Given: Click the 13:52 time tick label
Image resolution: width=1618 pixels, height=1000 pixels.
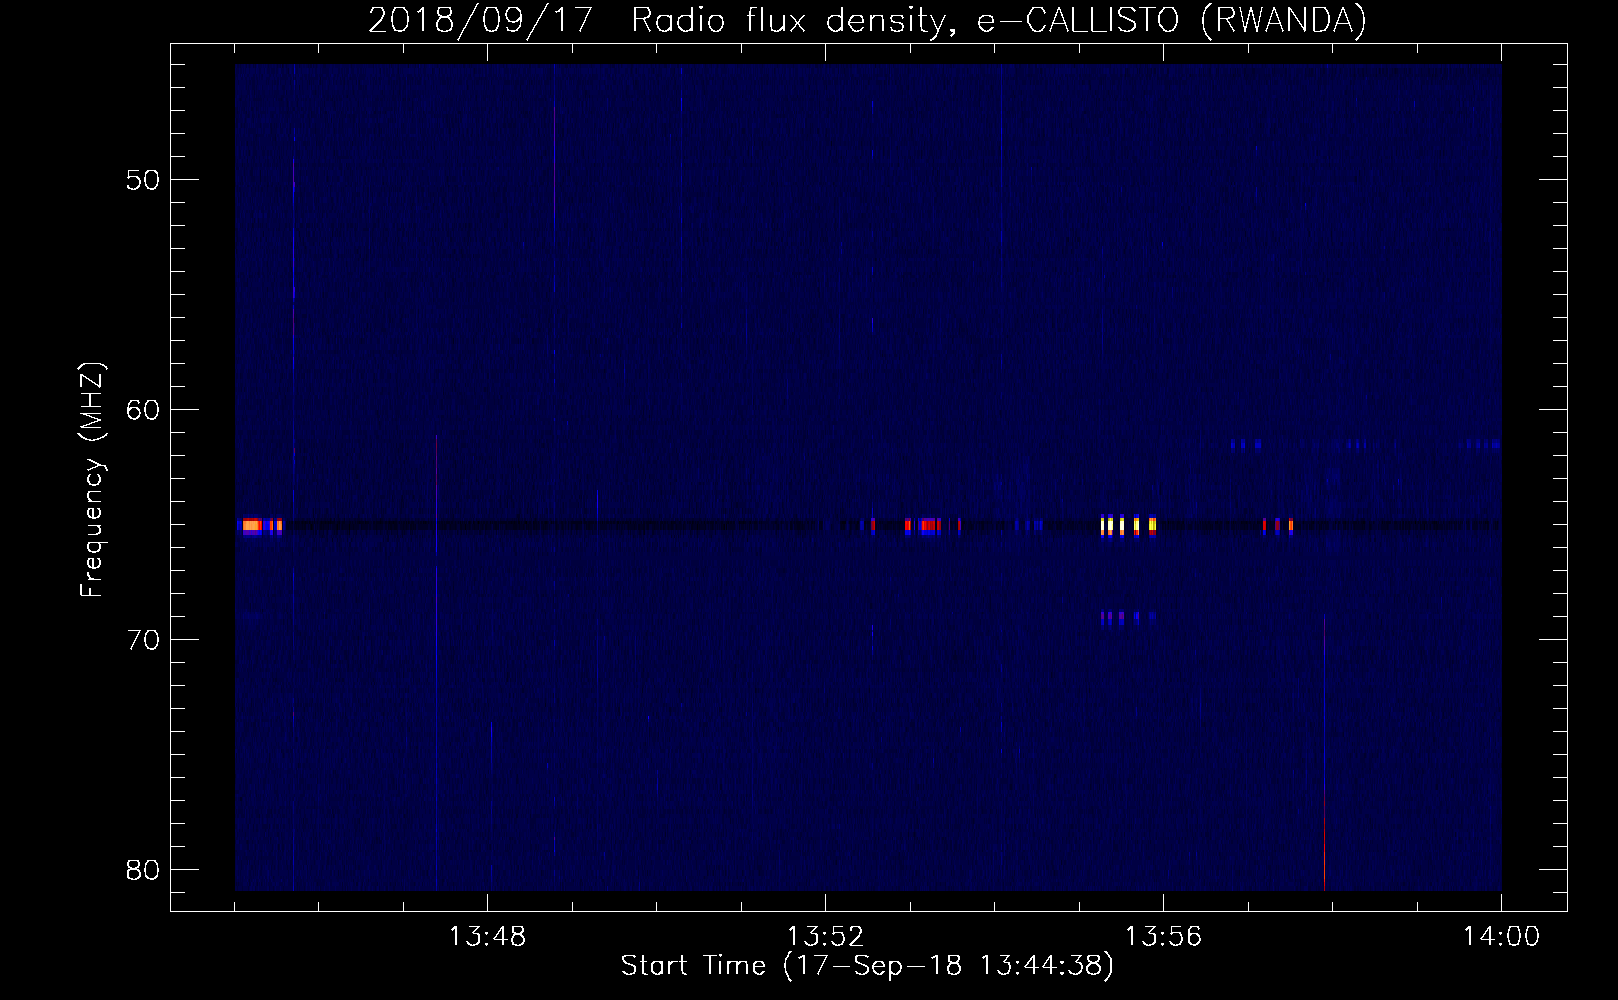Looking at the screenshot, I should tap(825, 937).
